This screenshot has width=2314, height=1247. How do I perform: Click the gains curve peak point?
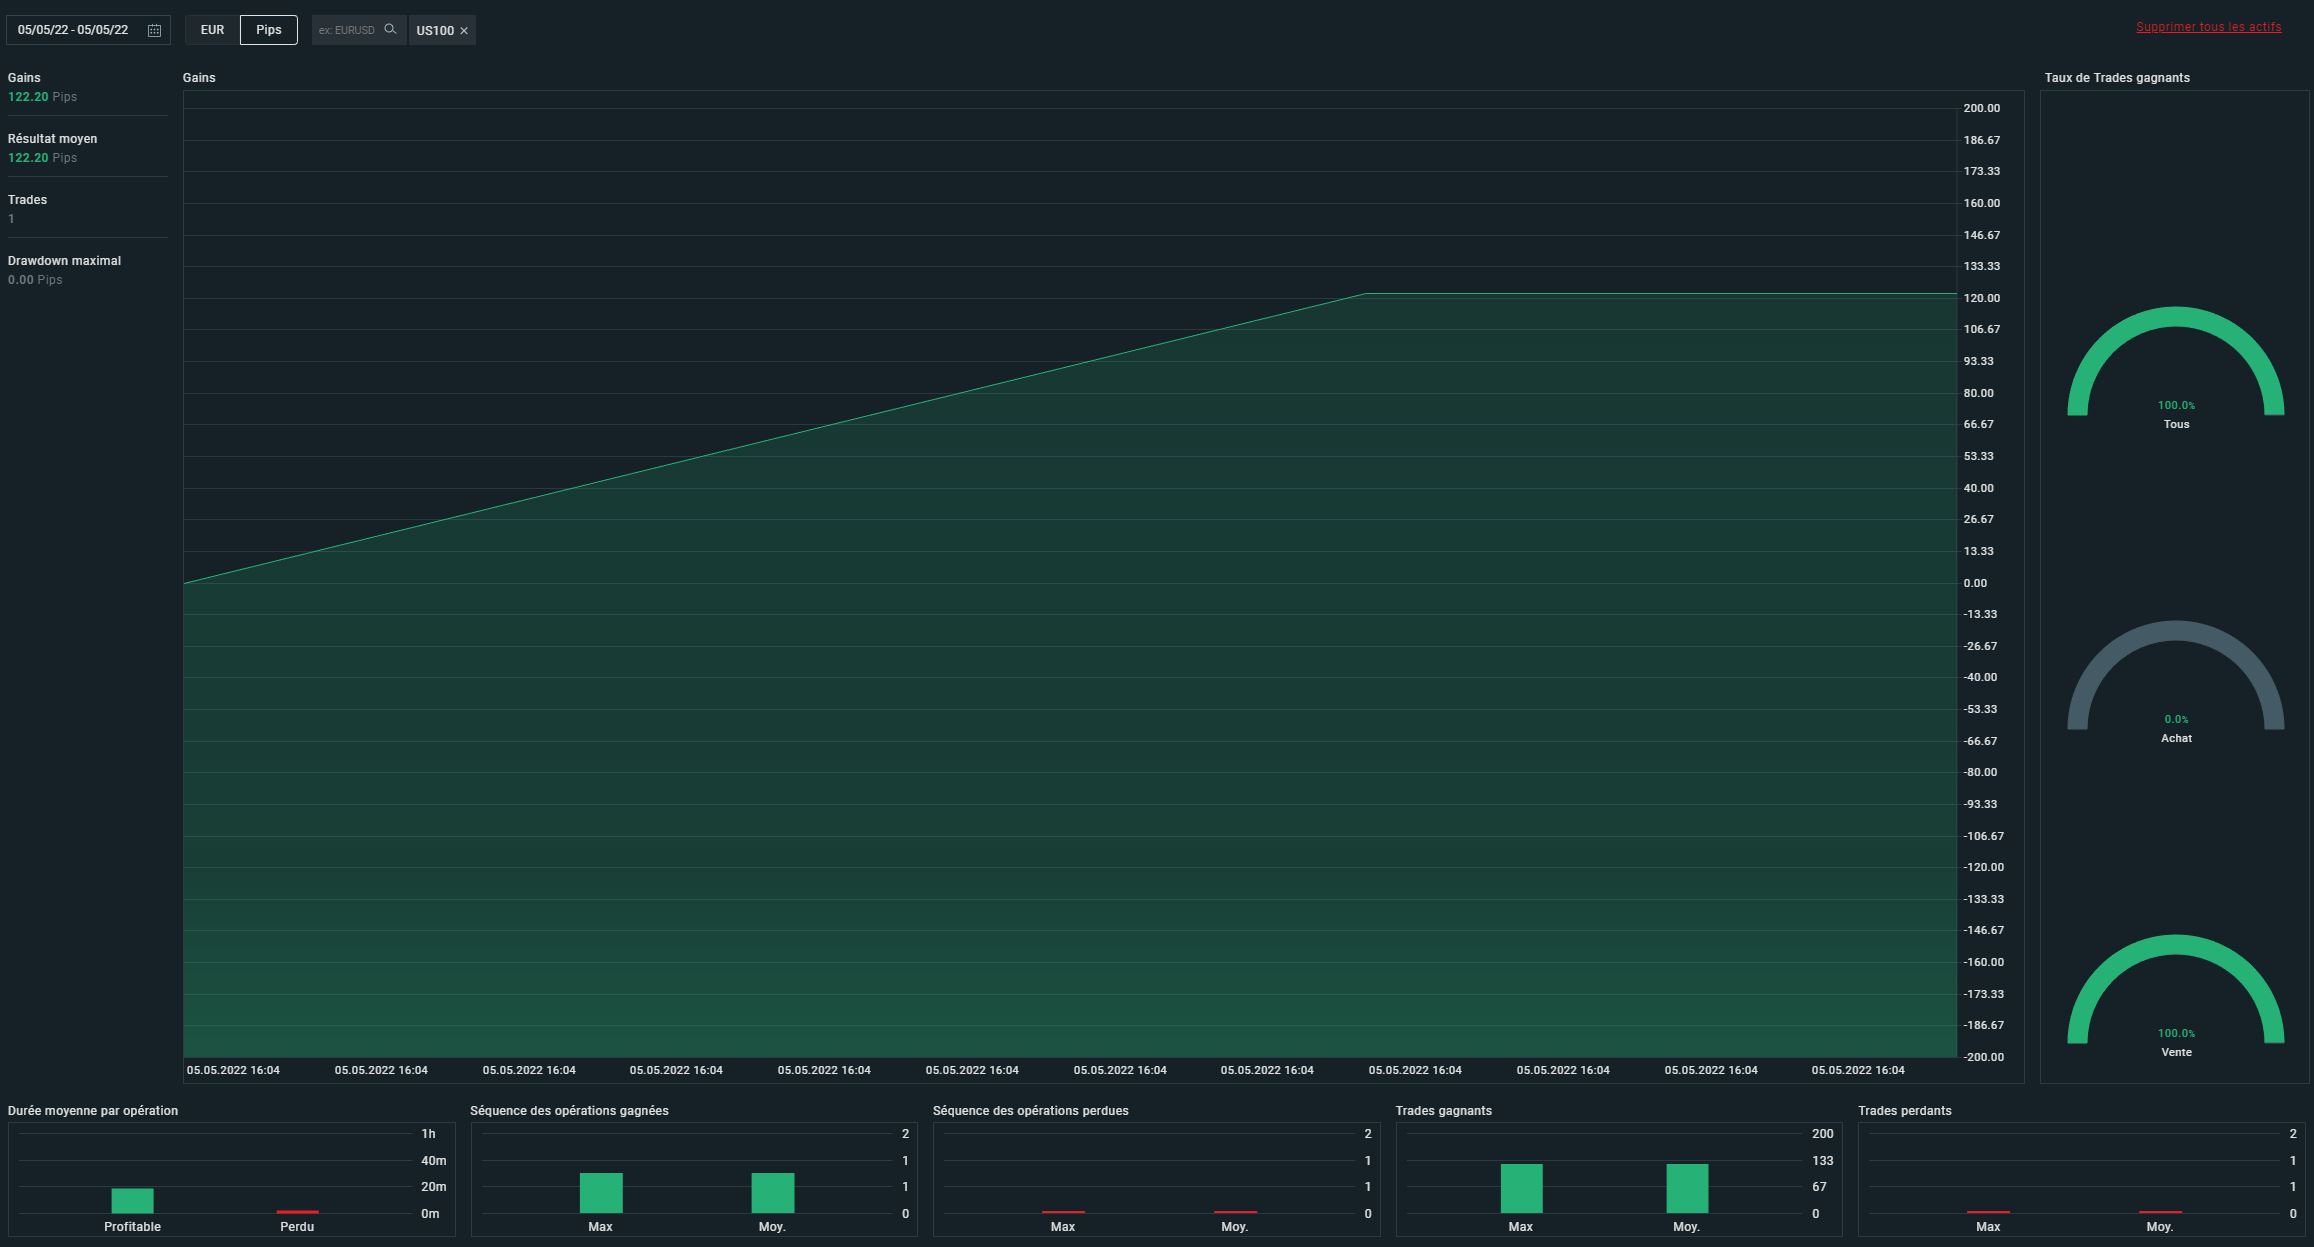pos(1365,294)
